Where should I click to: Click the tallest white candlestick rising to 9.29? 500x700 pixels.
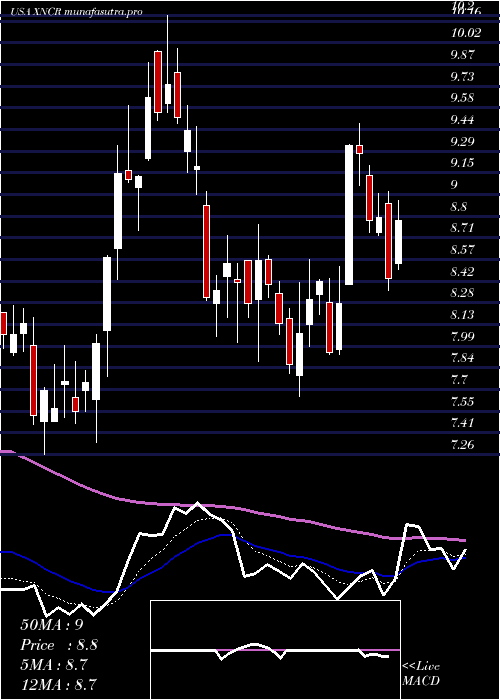click(x=349, y=215)
